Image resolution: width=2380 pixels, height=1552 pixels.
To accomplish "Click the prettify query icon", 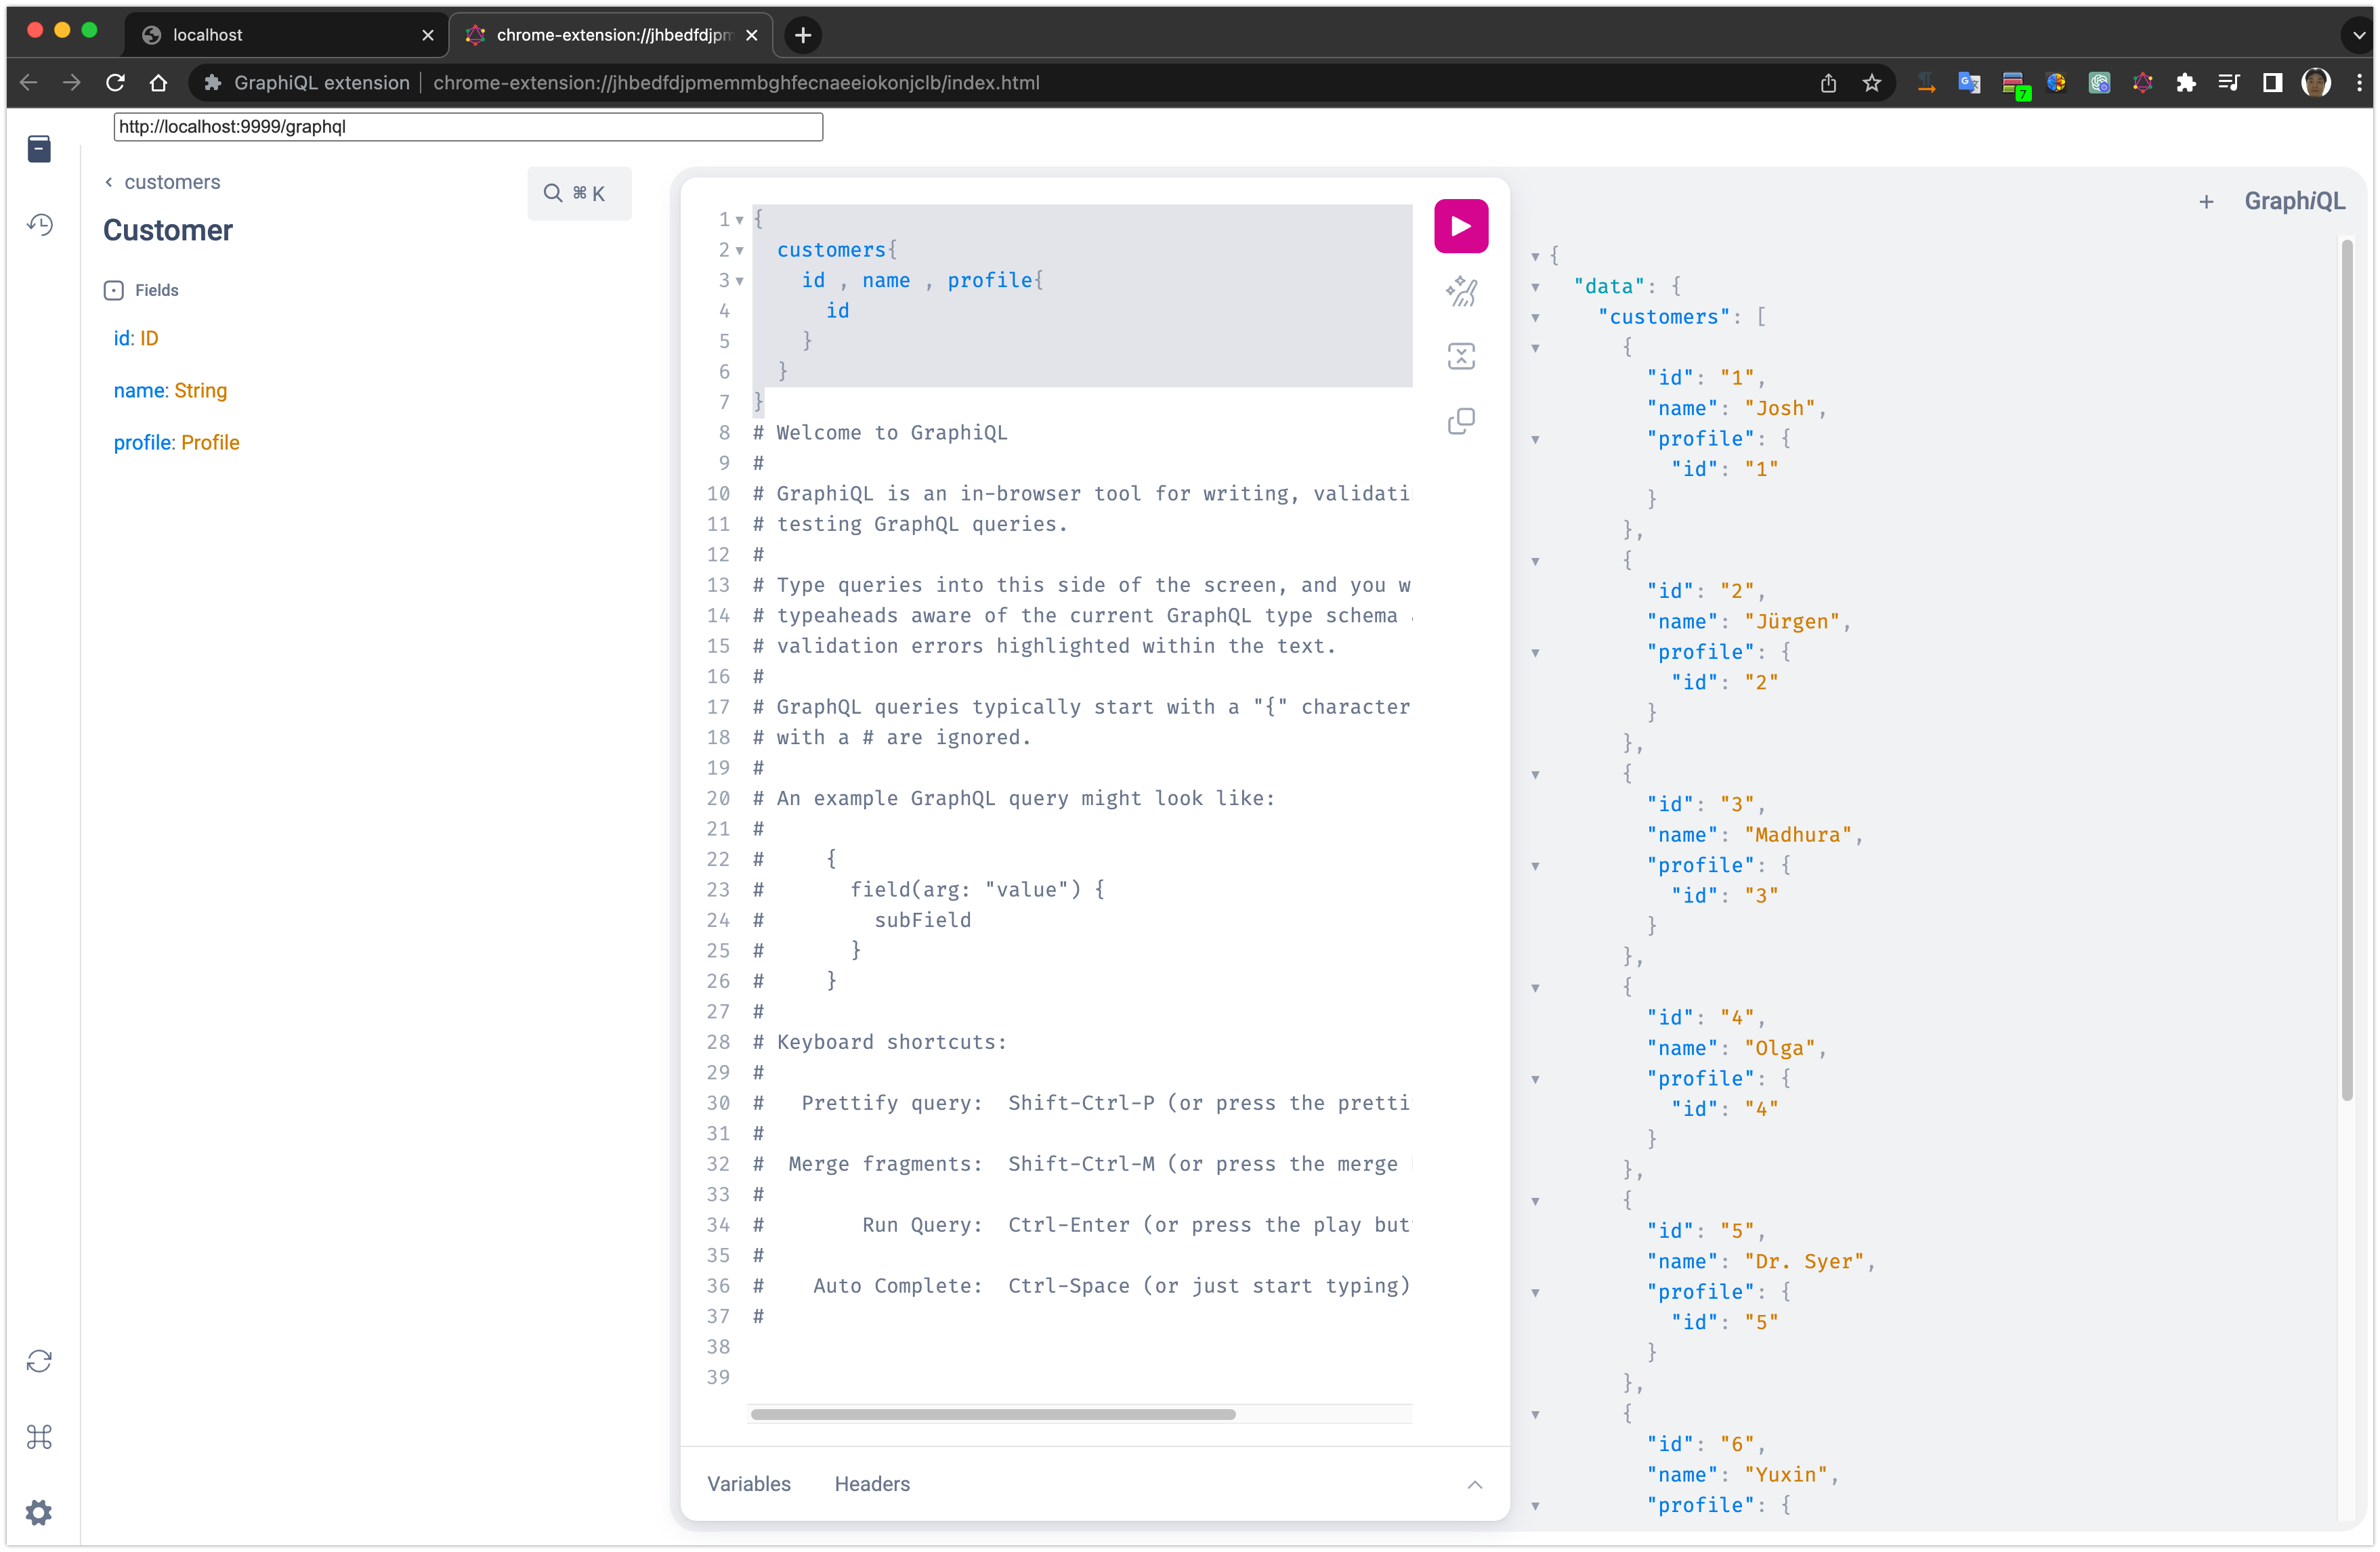I will click(x=1461, y=291).
